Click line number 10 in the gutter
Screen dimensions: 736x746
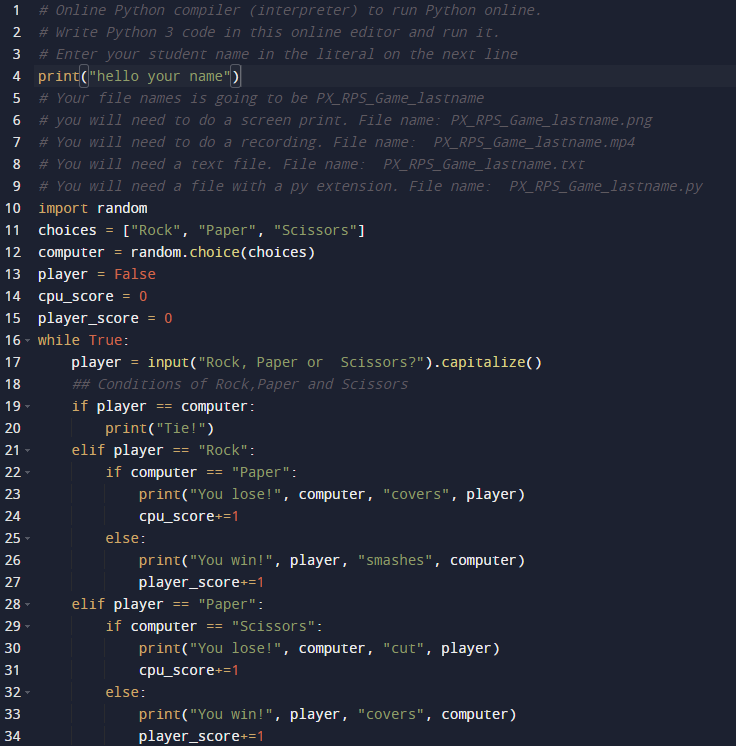13,208
